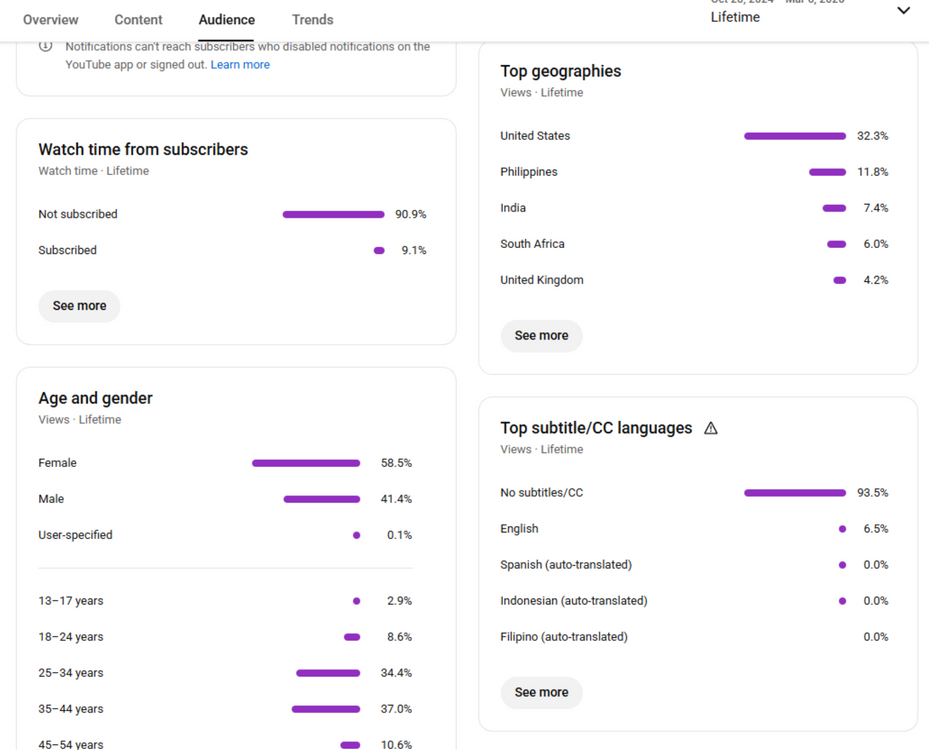
Task: Click See more in Top geographies card
Action: 541,336
